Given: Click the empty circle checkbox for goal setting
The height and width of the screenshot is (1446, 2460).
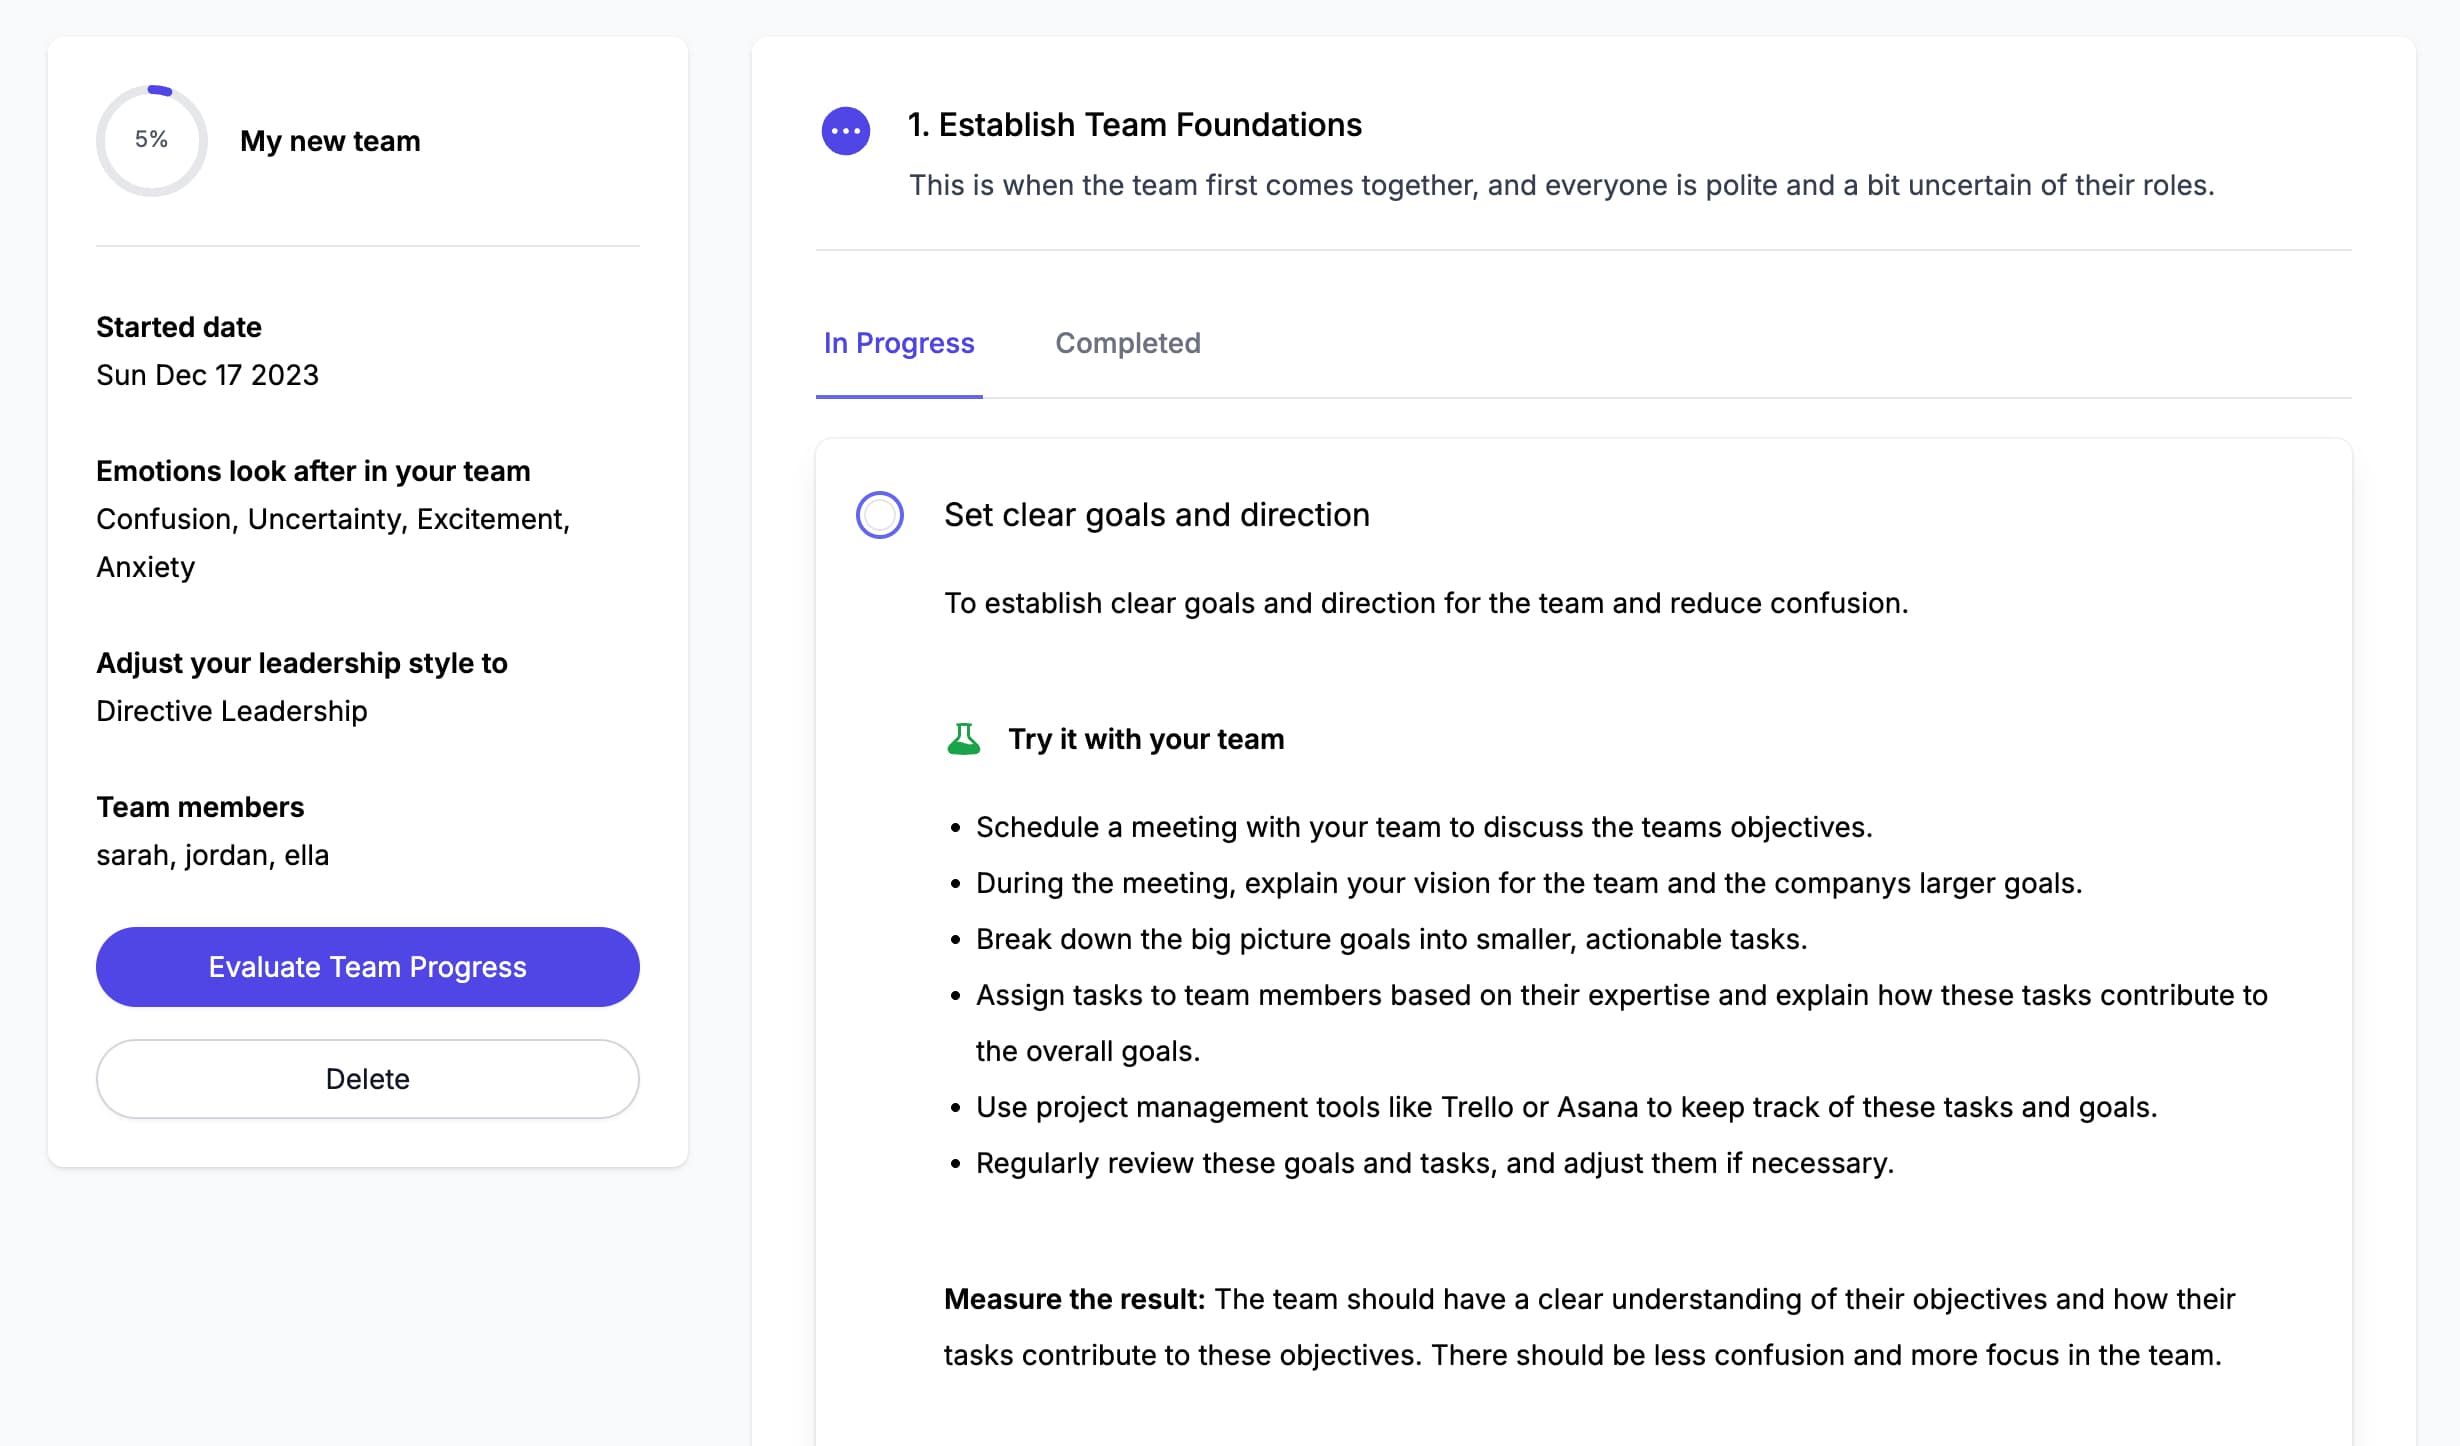Looking at the screenshot, I should click(878, 513).
